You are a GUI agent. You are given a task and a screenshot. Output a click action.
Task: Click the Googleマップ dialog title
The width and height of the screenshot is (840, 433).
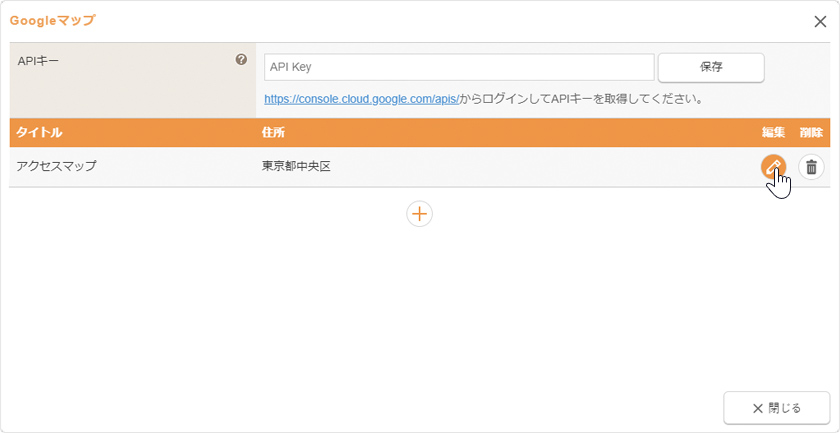(x=53, y=21)
